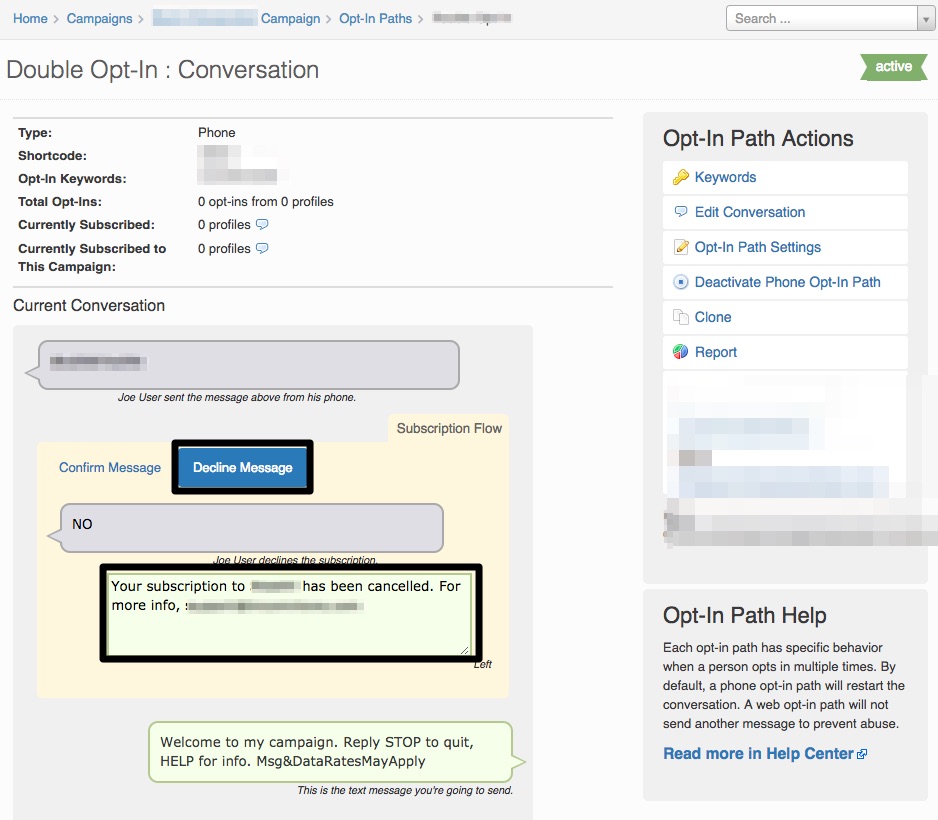This screenshot has height=820, width=938.
Task: Follow Read more in Help Center link
Action: (758, 754)
